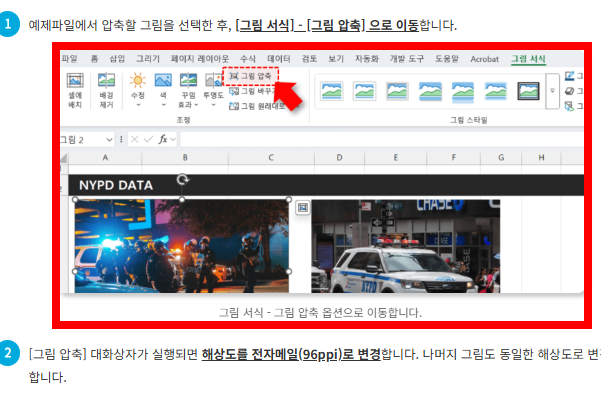Switch to the 자동화 tab
Viewport: 601px width, 398px height.
pyautogui.click(x=366, y=59)
